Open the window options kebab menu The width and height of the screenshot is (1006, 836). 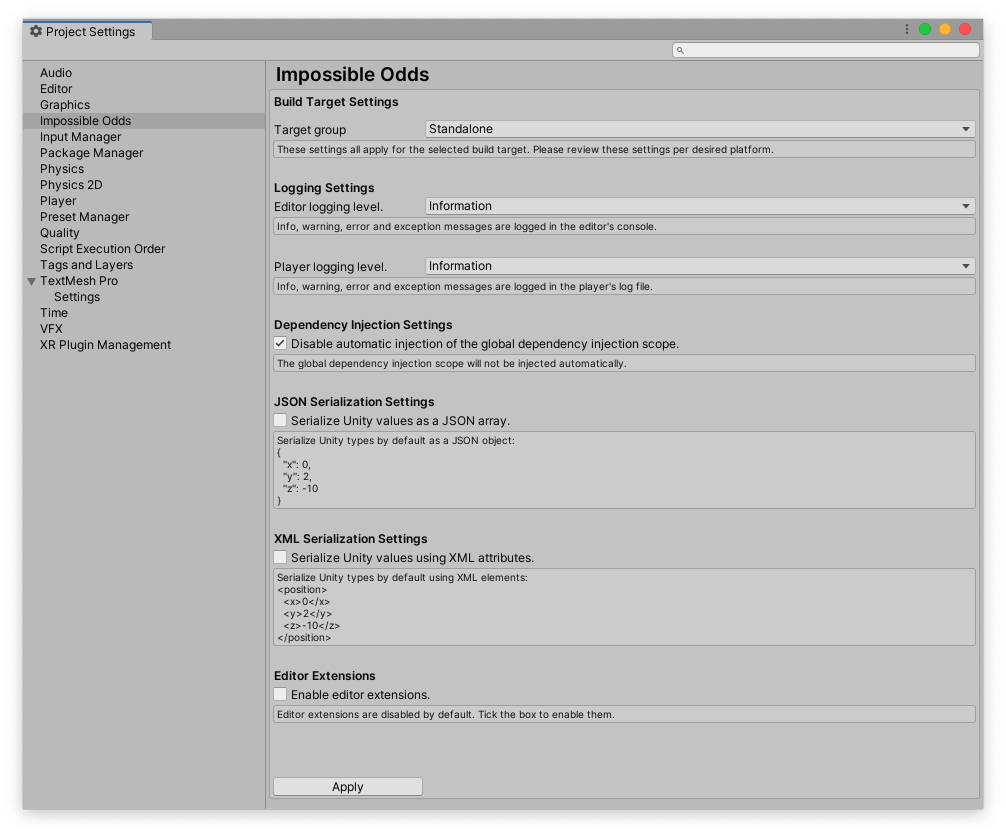[906, 30]
